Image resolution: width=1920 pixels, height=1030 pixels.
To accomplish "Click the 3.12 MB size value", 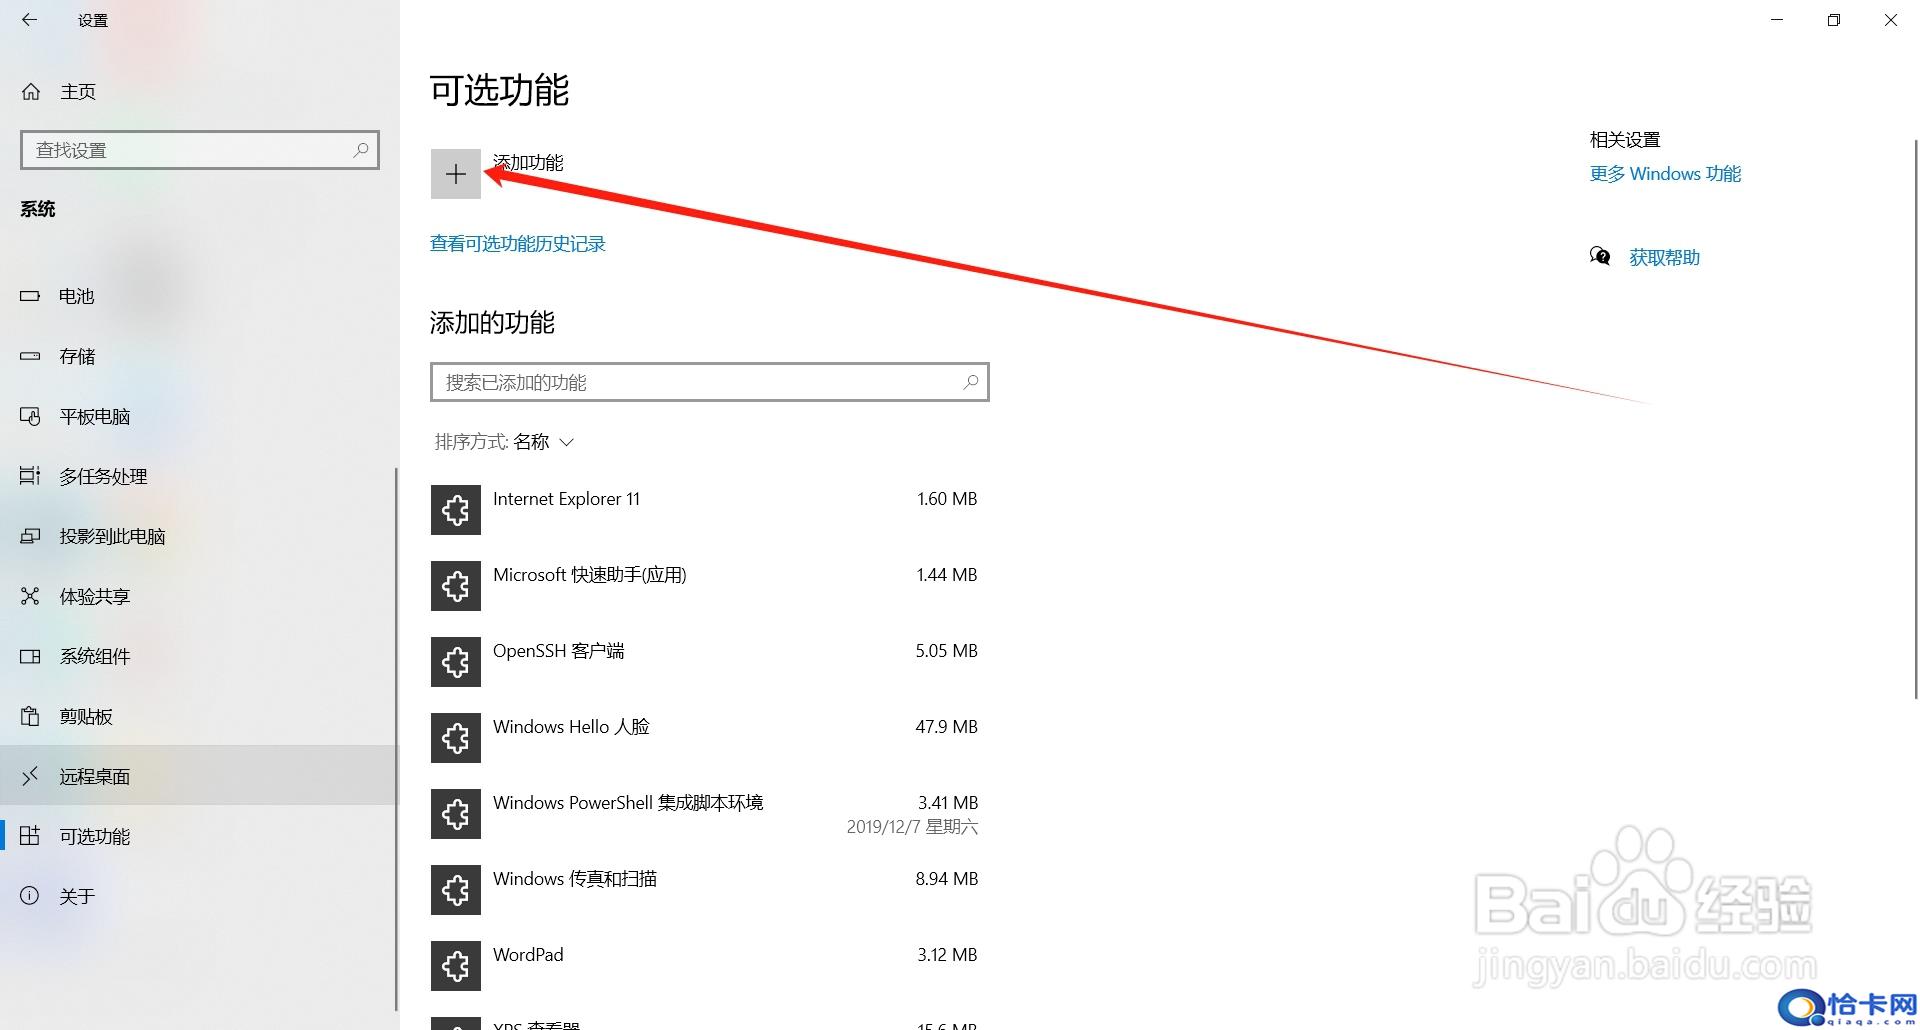I will click(947, 955).
